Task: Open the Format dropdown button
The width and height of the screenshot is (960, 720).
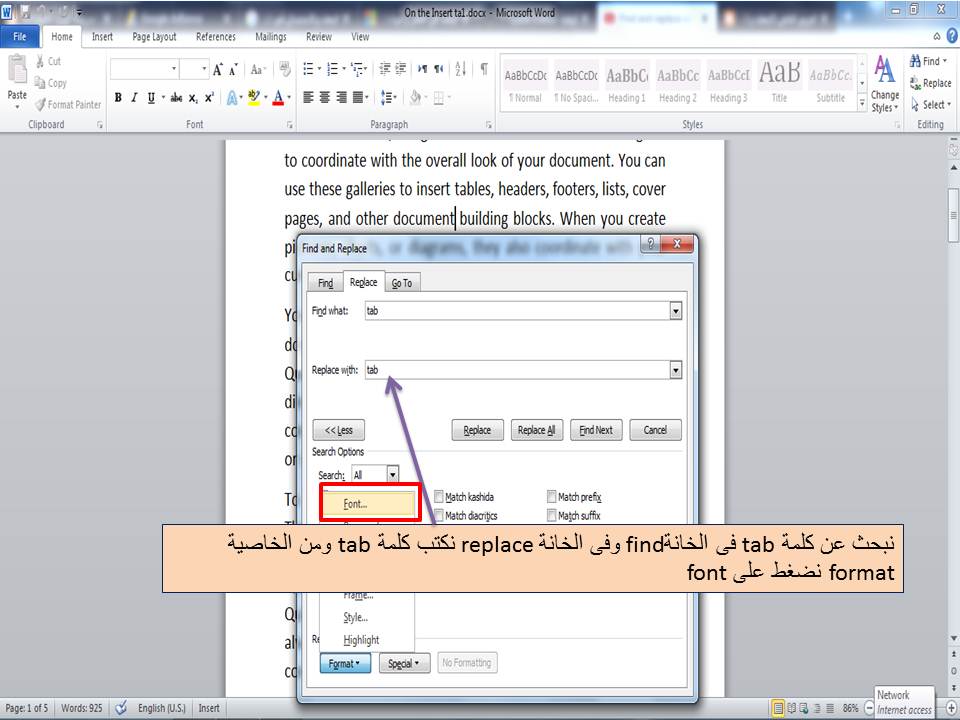Action: pos(345,663)
